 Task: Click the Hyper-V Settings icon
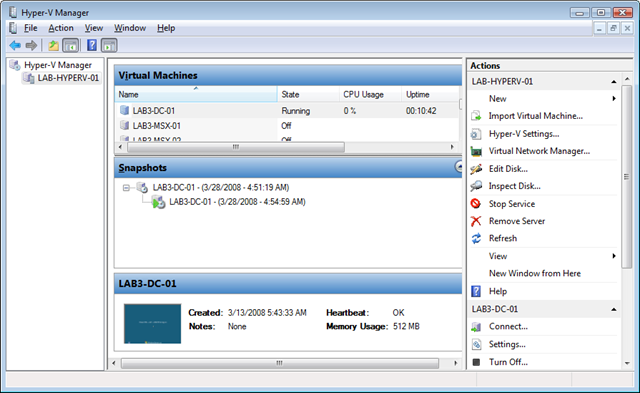point(476,134)
